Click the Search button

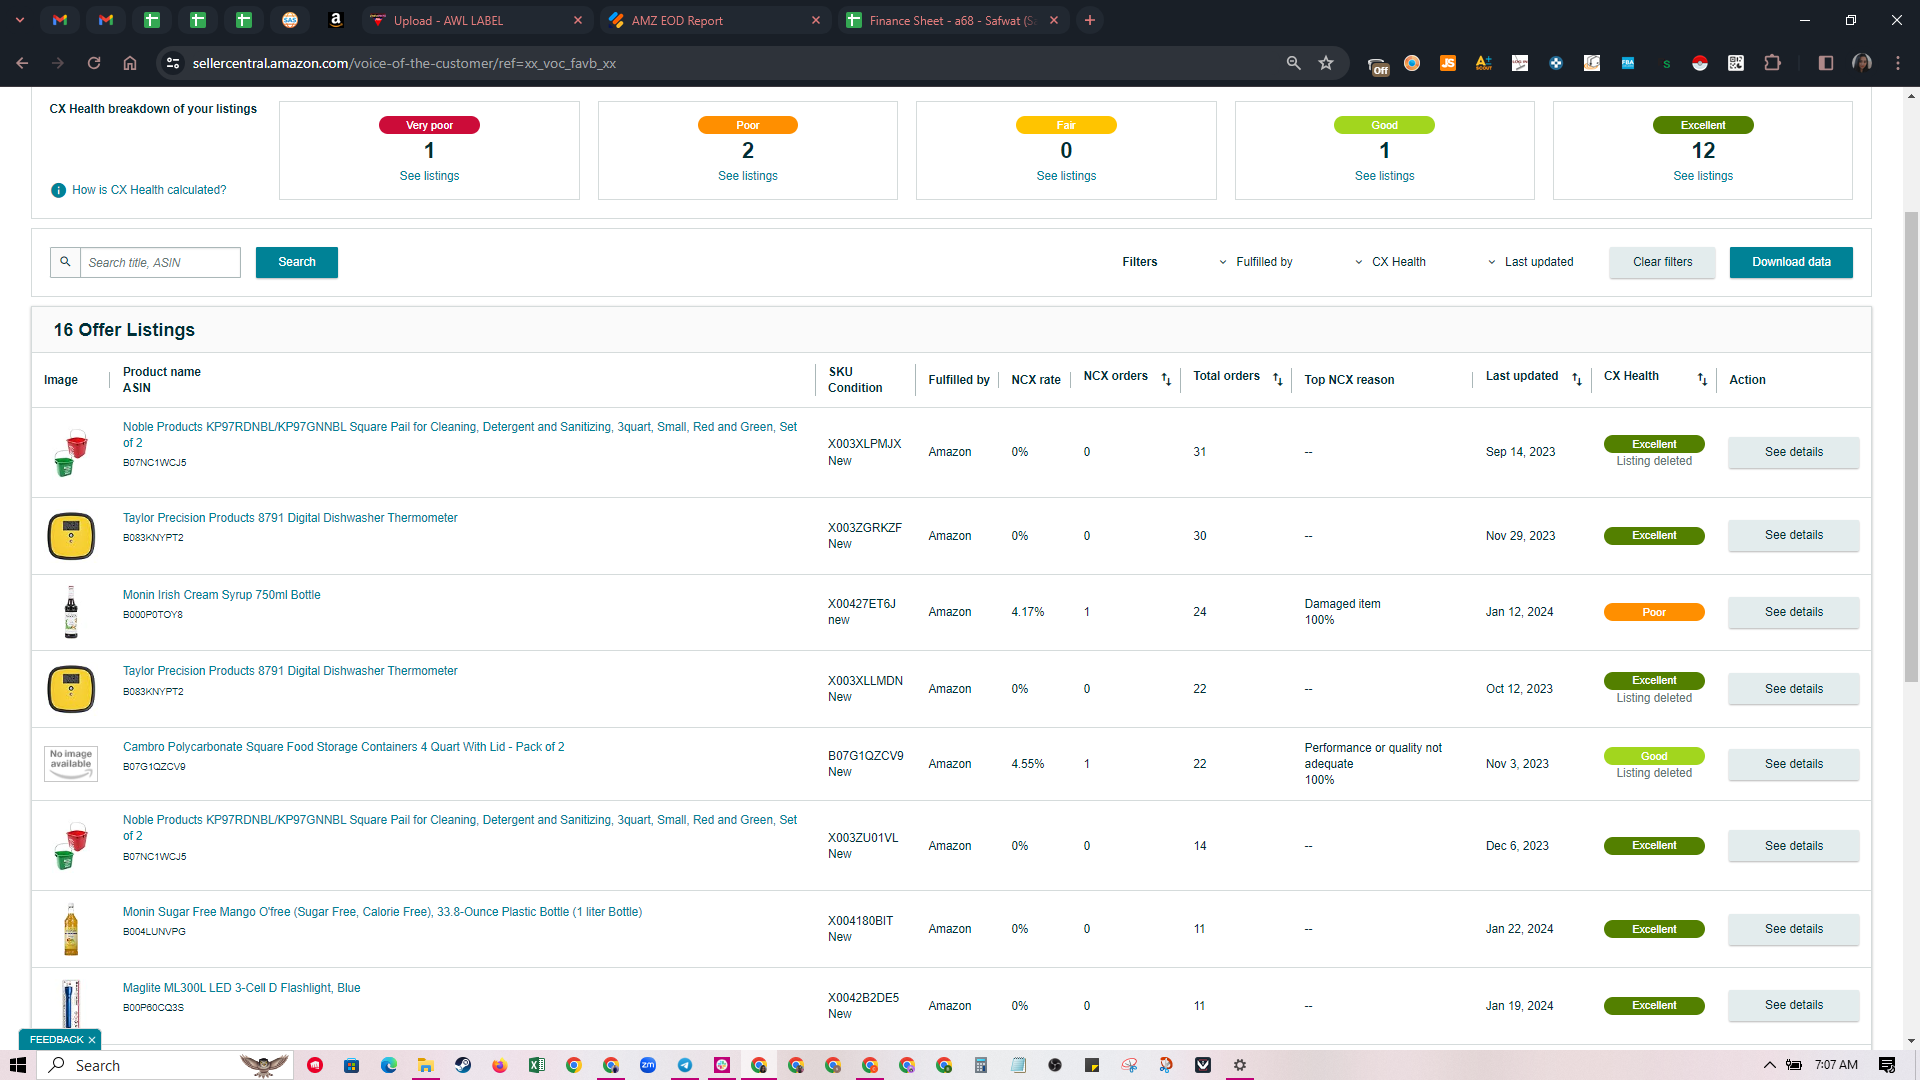click(x=297, y=262)
